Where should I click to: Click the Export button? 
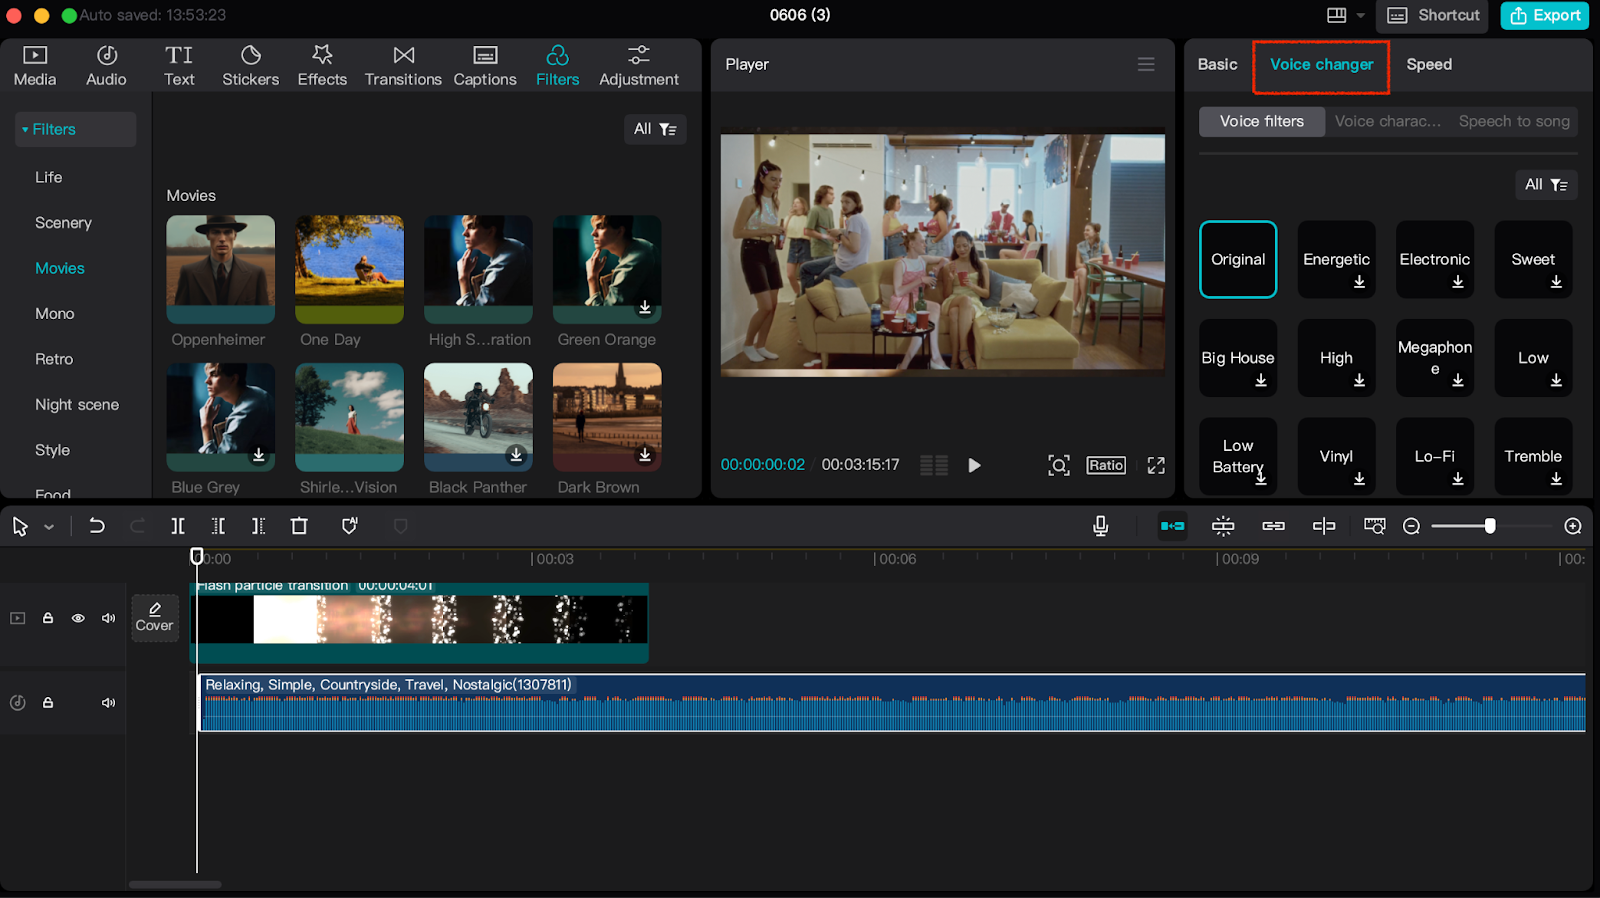pos(1545,15)
